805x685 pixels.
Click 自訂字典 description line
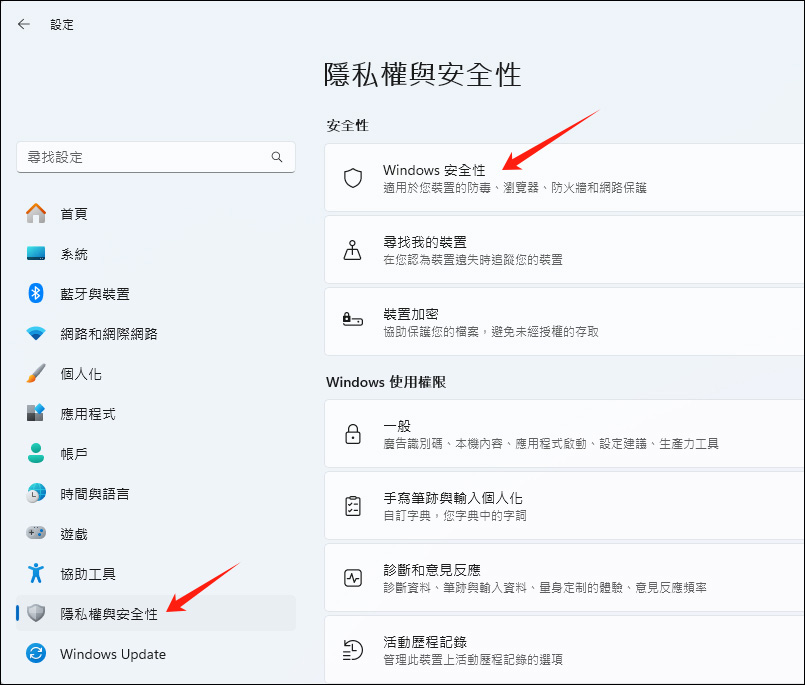coord(455,516)
